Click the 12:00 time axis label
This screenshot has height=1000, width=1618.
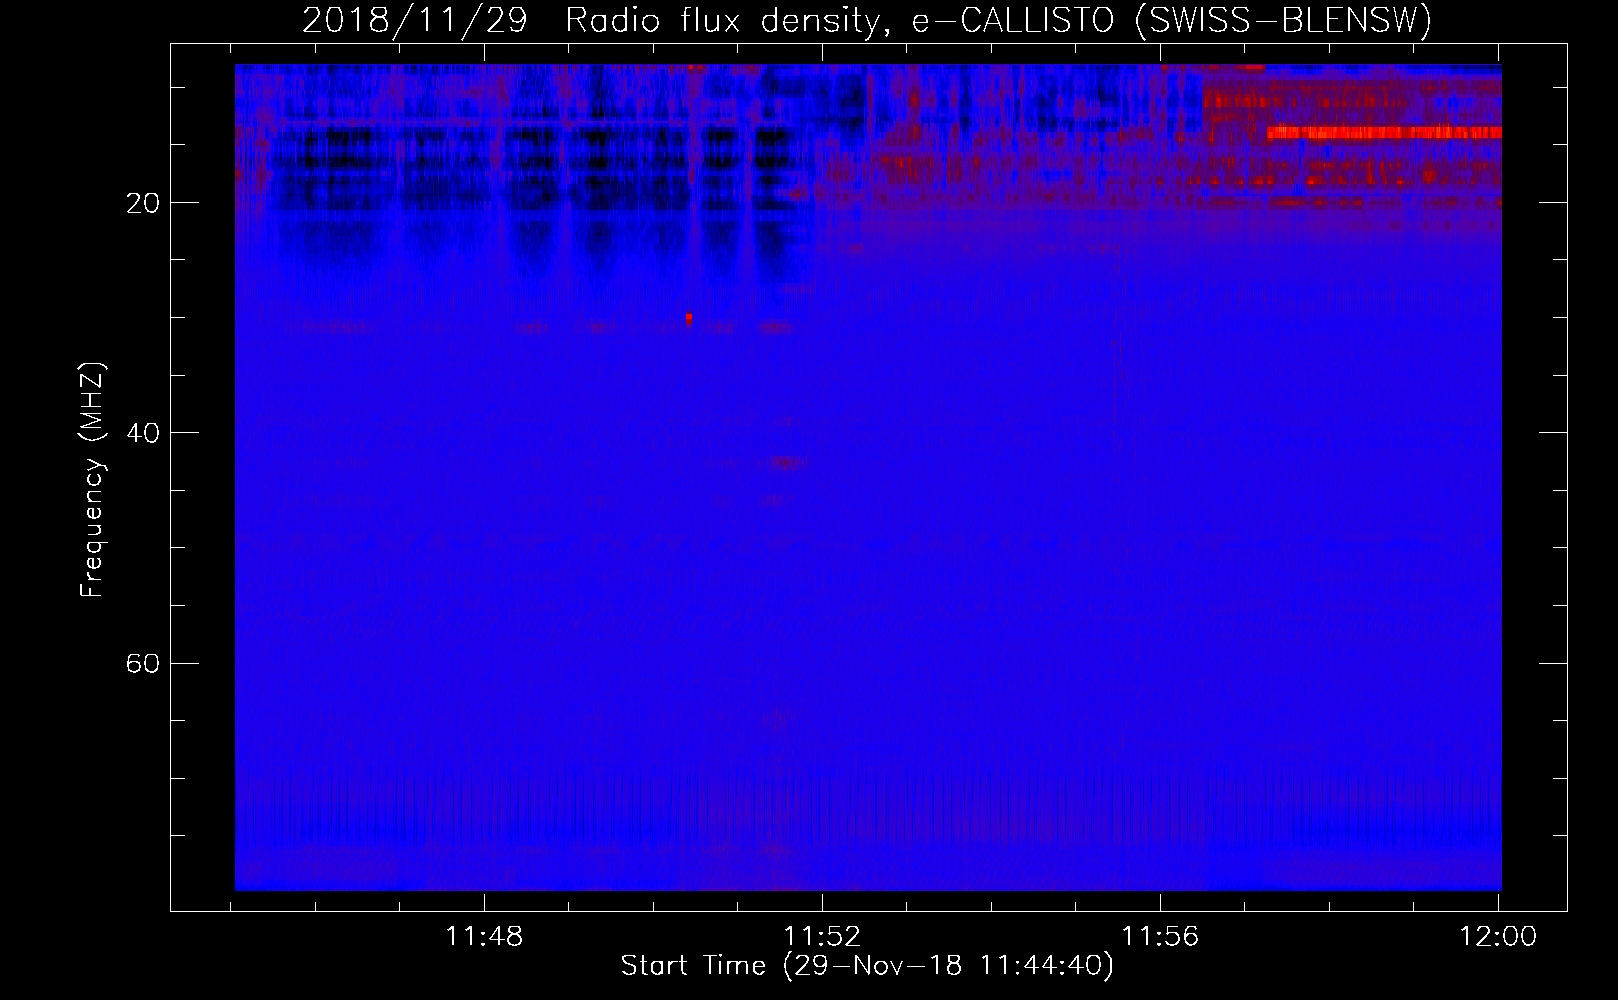[1498, 937]
